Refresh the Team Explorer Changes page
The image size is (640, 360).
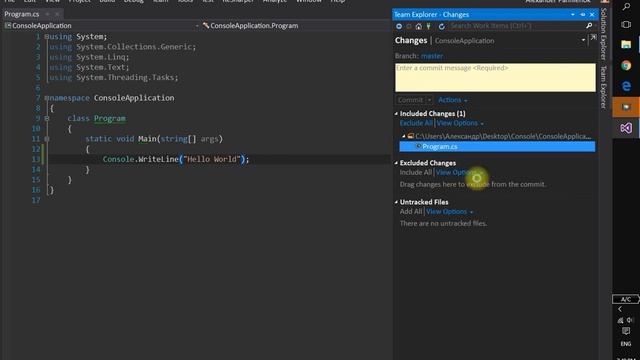(x=441, y=26)
